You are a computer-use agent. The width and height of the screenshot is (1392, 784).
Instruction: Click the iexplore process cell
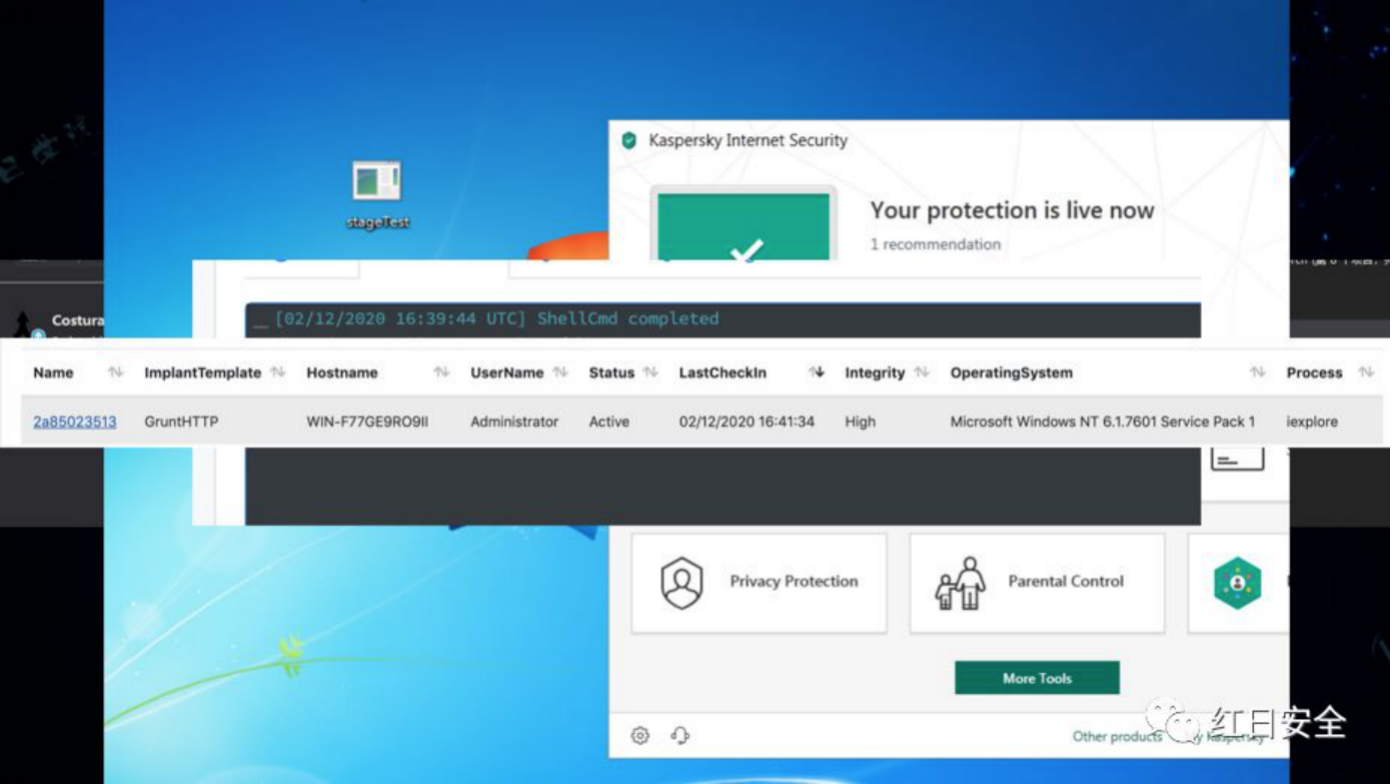click(1312, 422)
